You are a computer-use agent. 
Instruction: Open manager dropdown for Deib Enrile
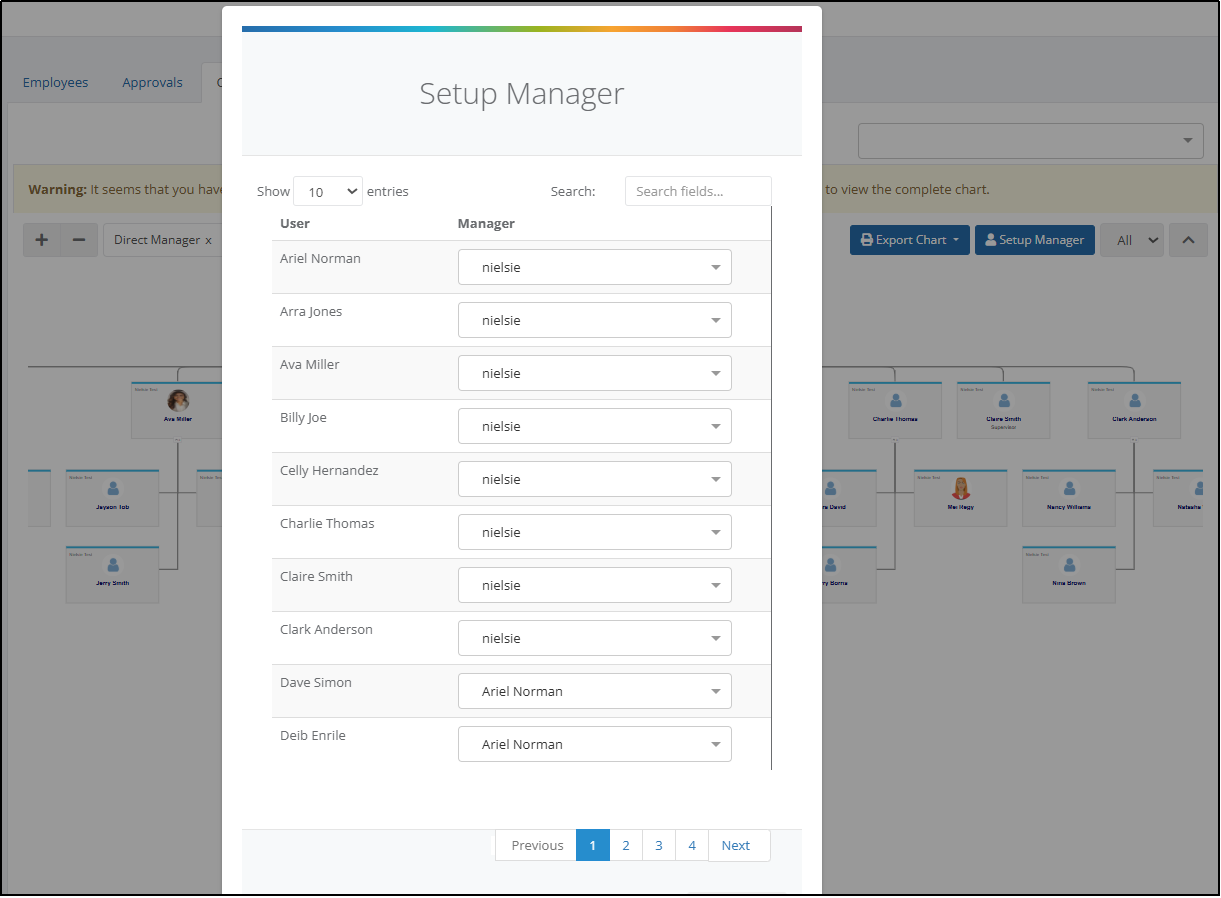click(x=595, y=744)
